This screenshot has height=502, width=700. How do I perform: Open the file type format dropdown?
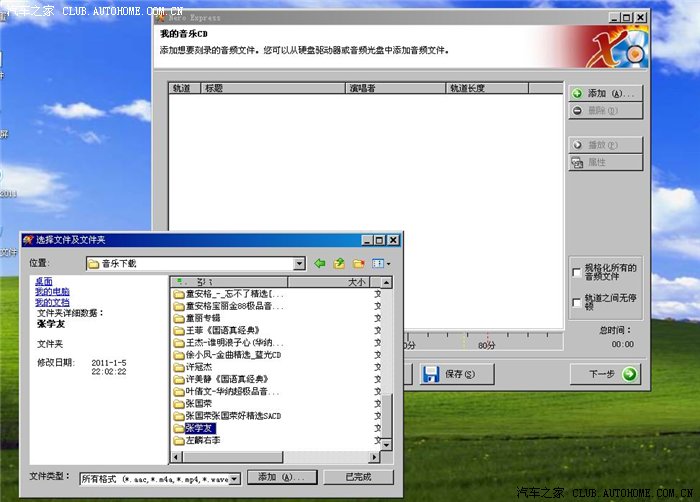235,478
